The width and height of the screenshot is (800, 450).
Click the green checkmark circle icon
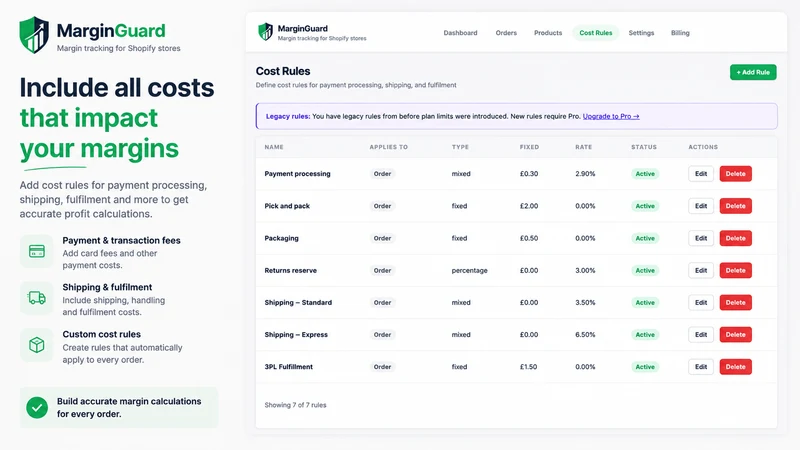pyautogui.click(x=37, y=408)
